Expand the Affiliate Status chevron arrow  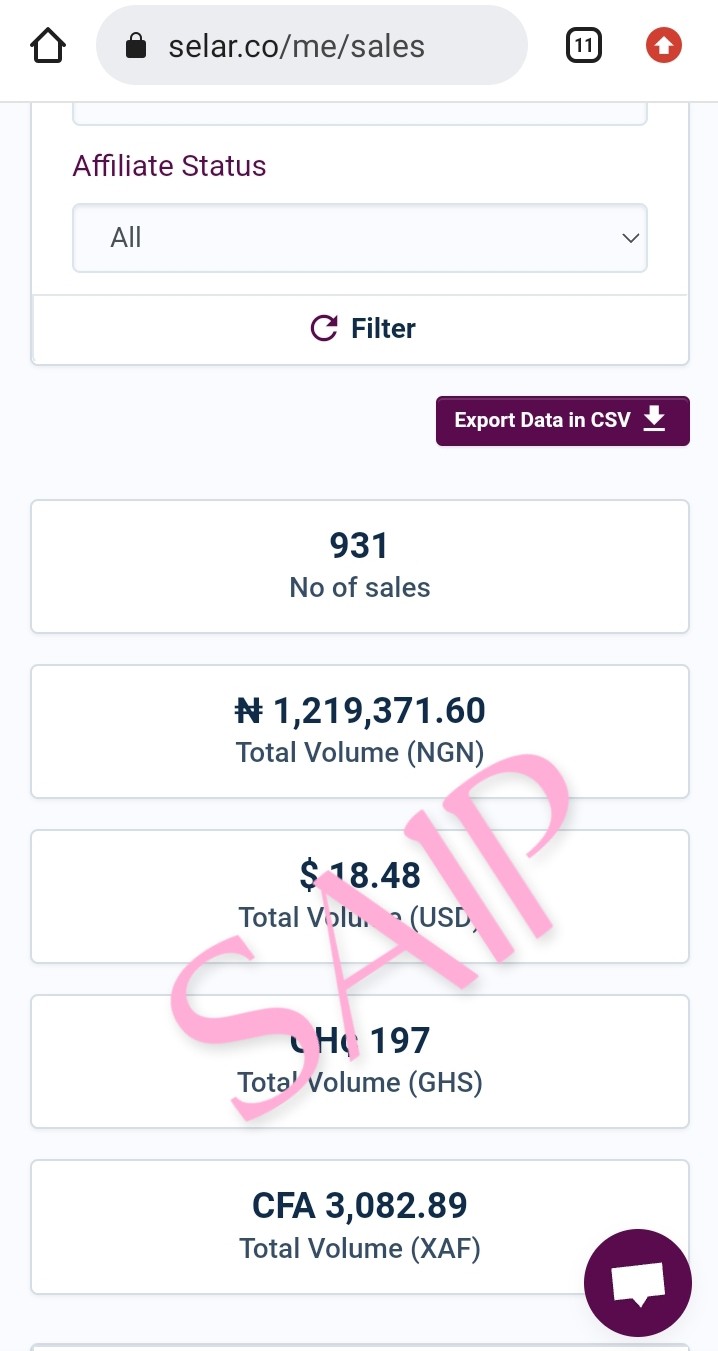pyautogui.click(x=630, y=238)
